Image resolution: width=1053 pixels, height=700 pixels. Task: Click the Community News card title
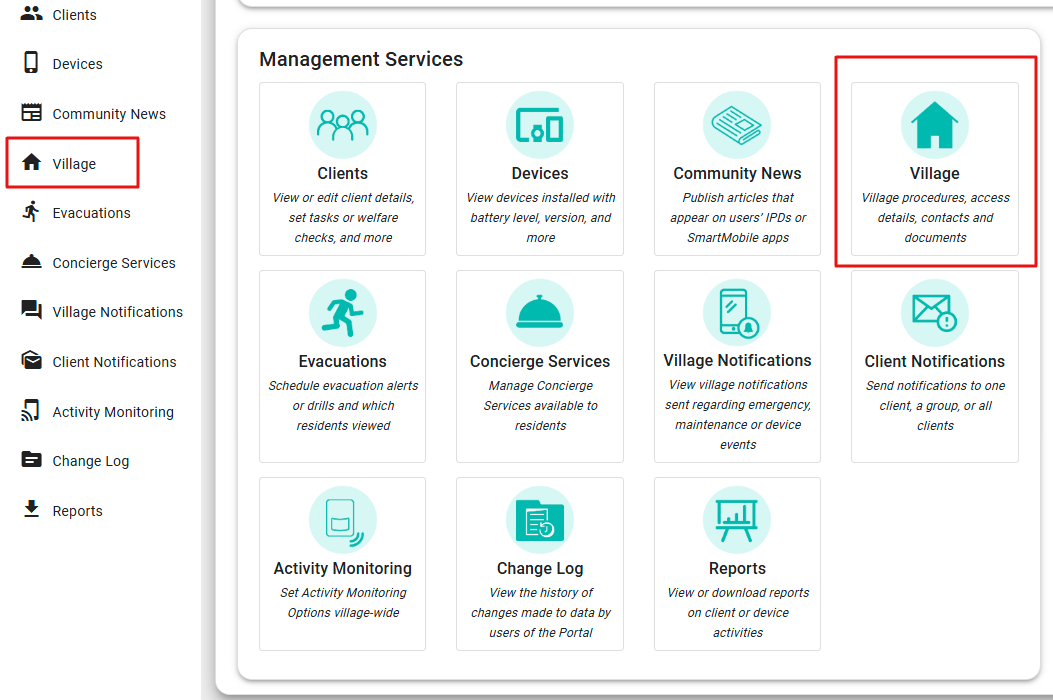(737, 173)
